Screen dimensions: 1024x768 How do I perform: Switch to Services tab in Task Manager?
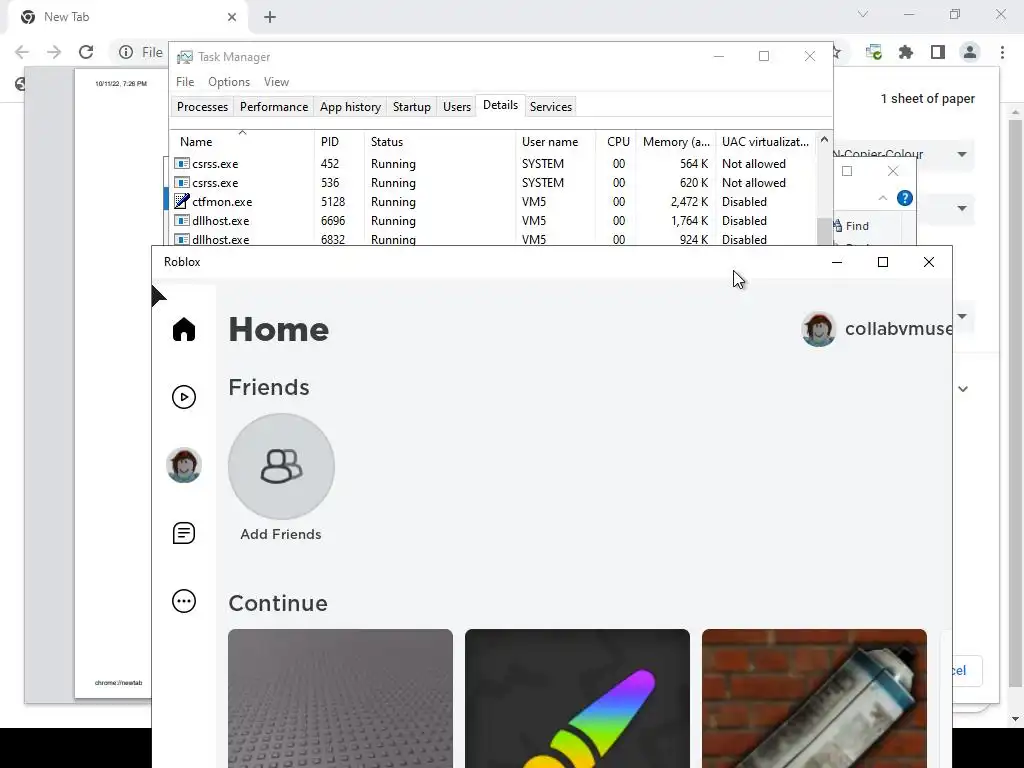(551, 106)
